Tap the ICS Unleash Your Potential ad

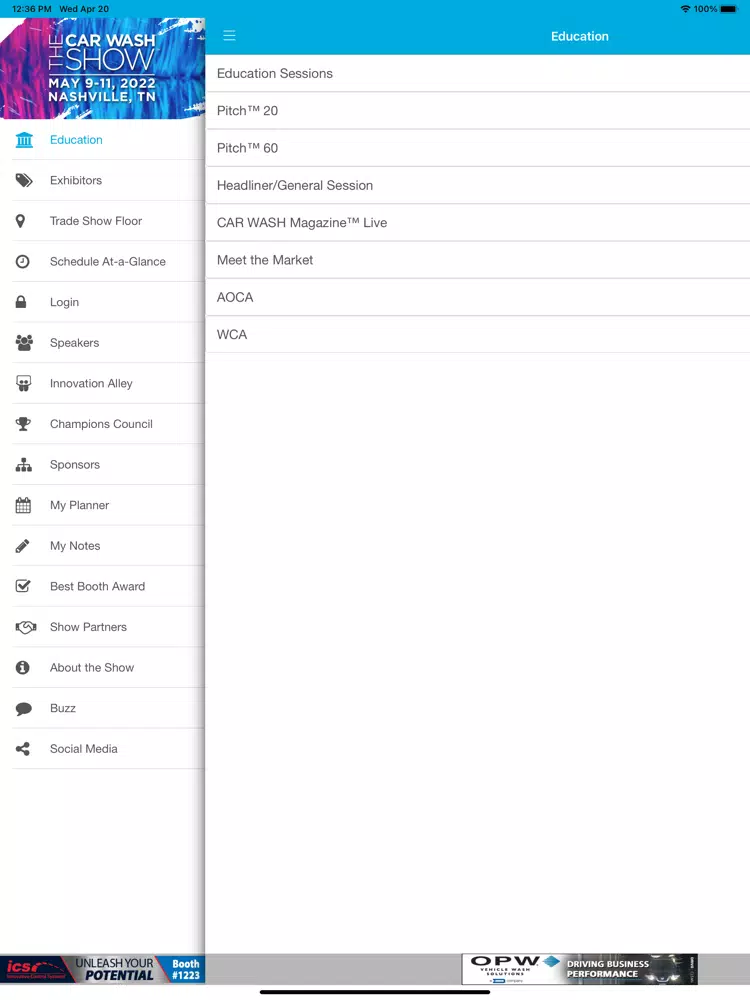102,969
